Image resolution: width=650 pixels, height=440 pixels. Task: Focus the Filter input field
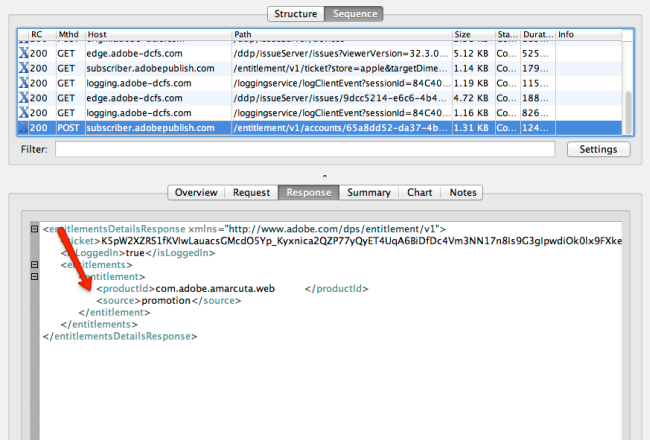pos(305,149)
